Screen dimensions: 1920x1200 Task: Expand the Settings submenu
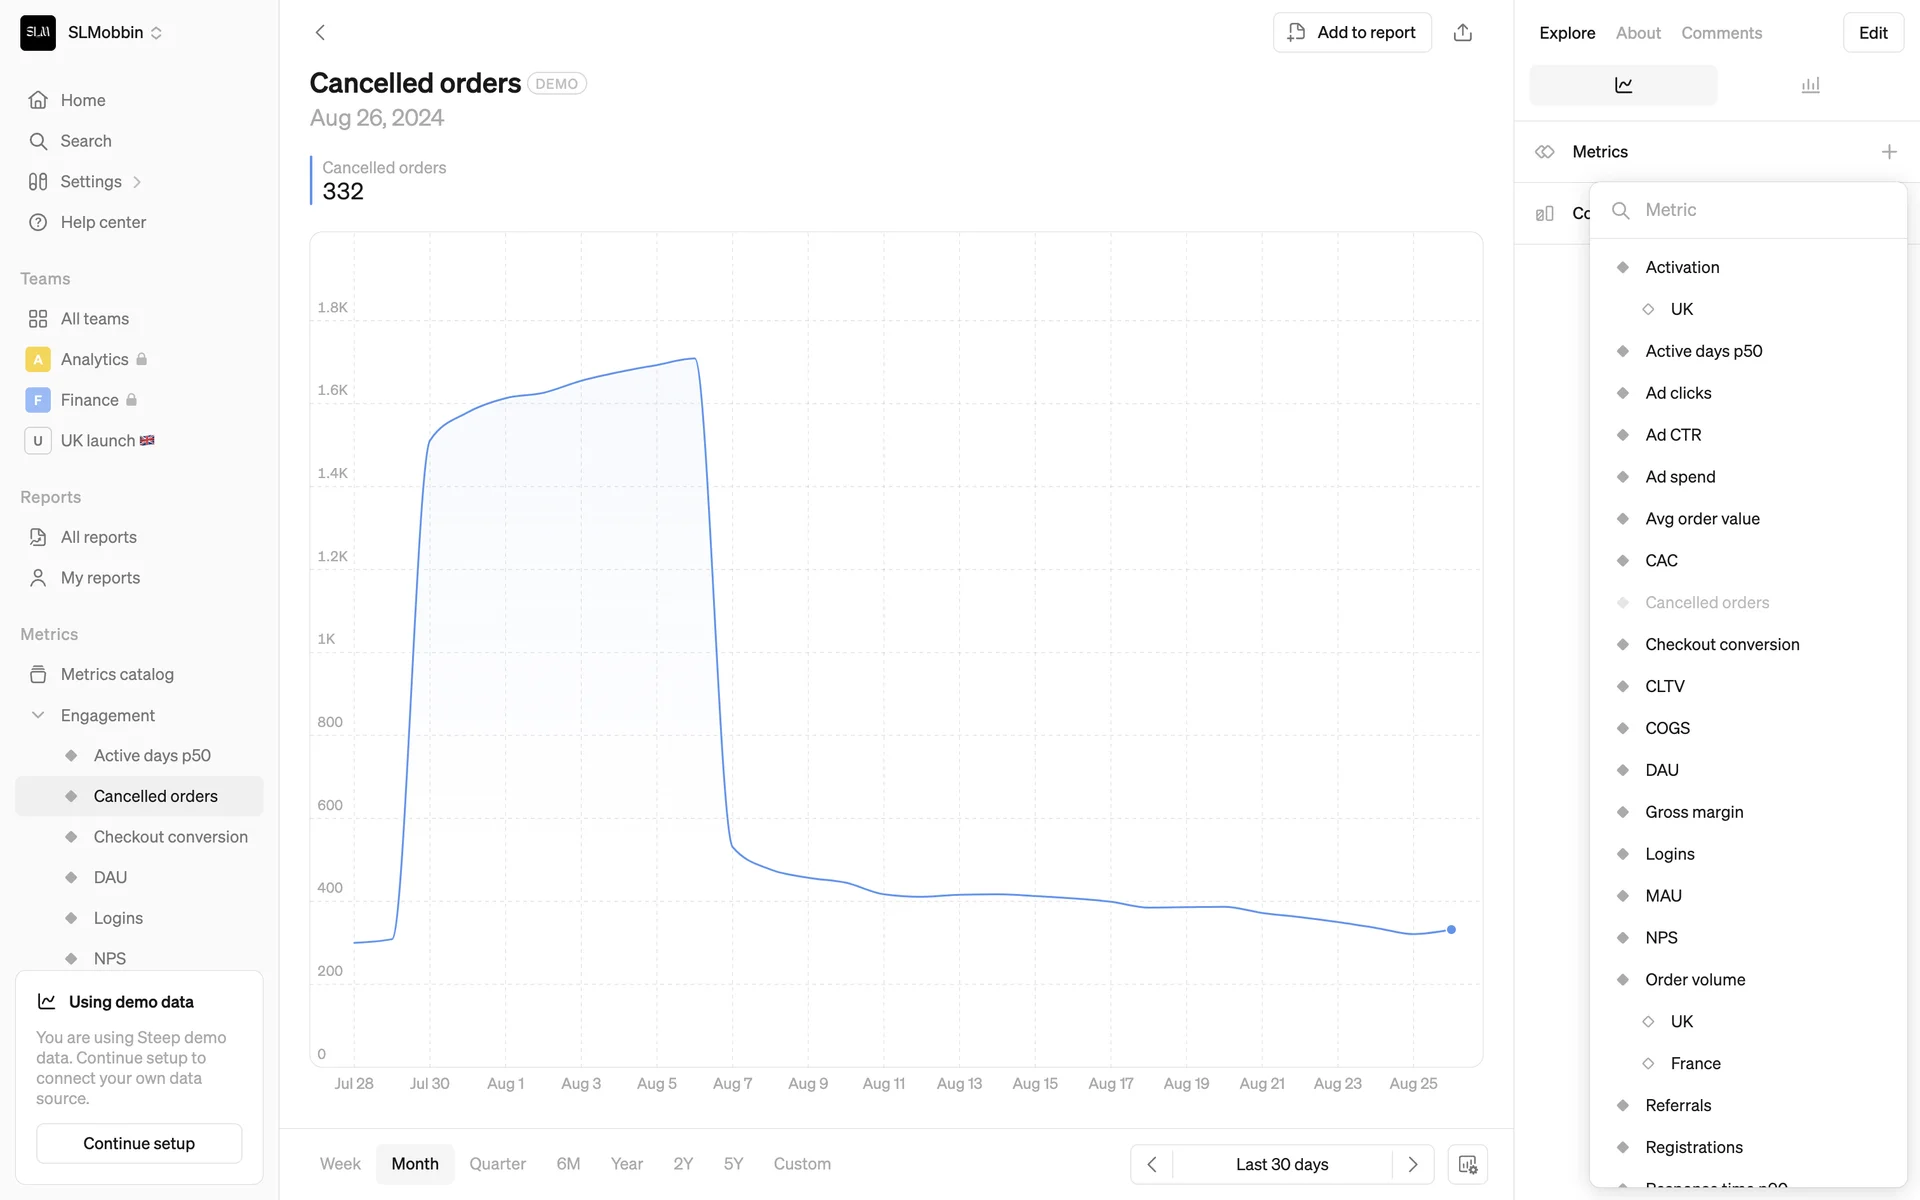(x=137, y=182)
